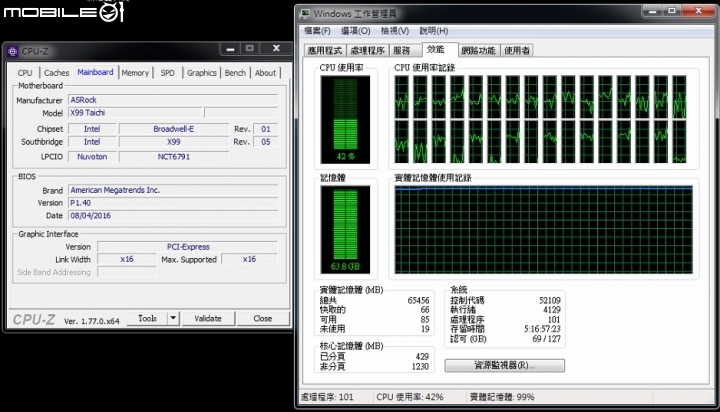This screenshot has width=720, height=412.
Task: Click the Task Manager title bar icon
Action: [x=304, y=13]
